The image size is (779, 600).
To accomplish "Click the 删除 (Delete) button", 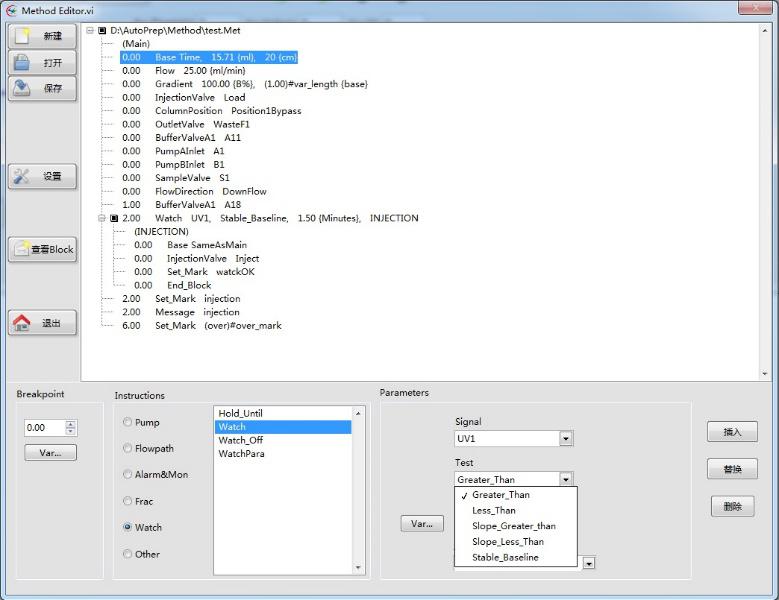I will click(x=732, y=506).
